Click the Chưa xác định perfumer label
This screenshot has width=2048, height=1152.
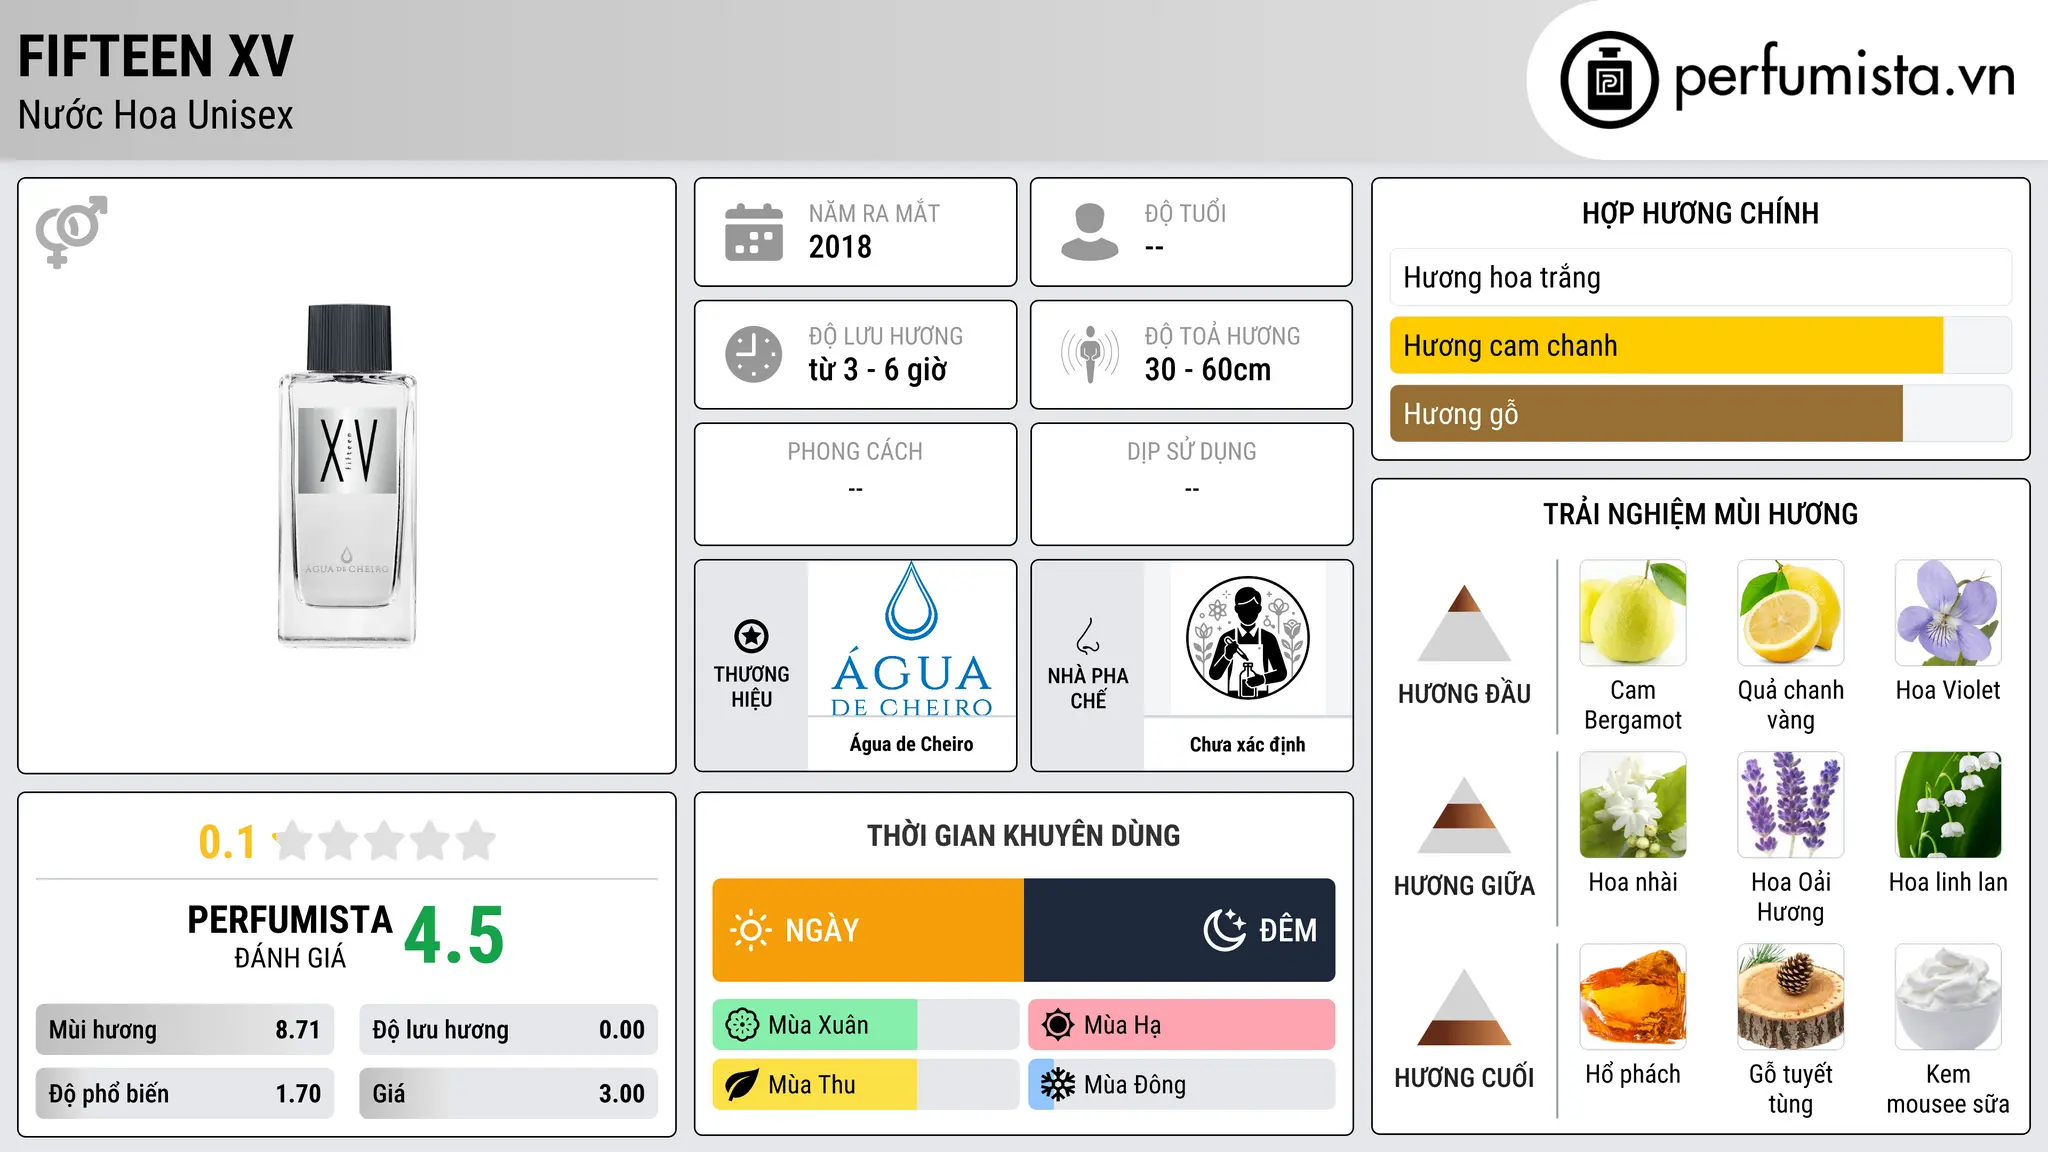pyautogui.click(x=1248, y=744)
